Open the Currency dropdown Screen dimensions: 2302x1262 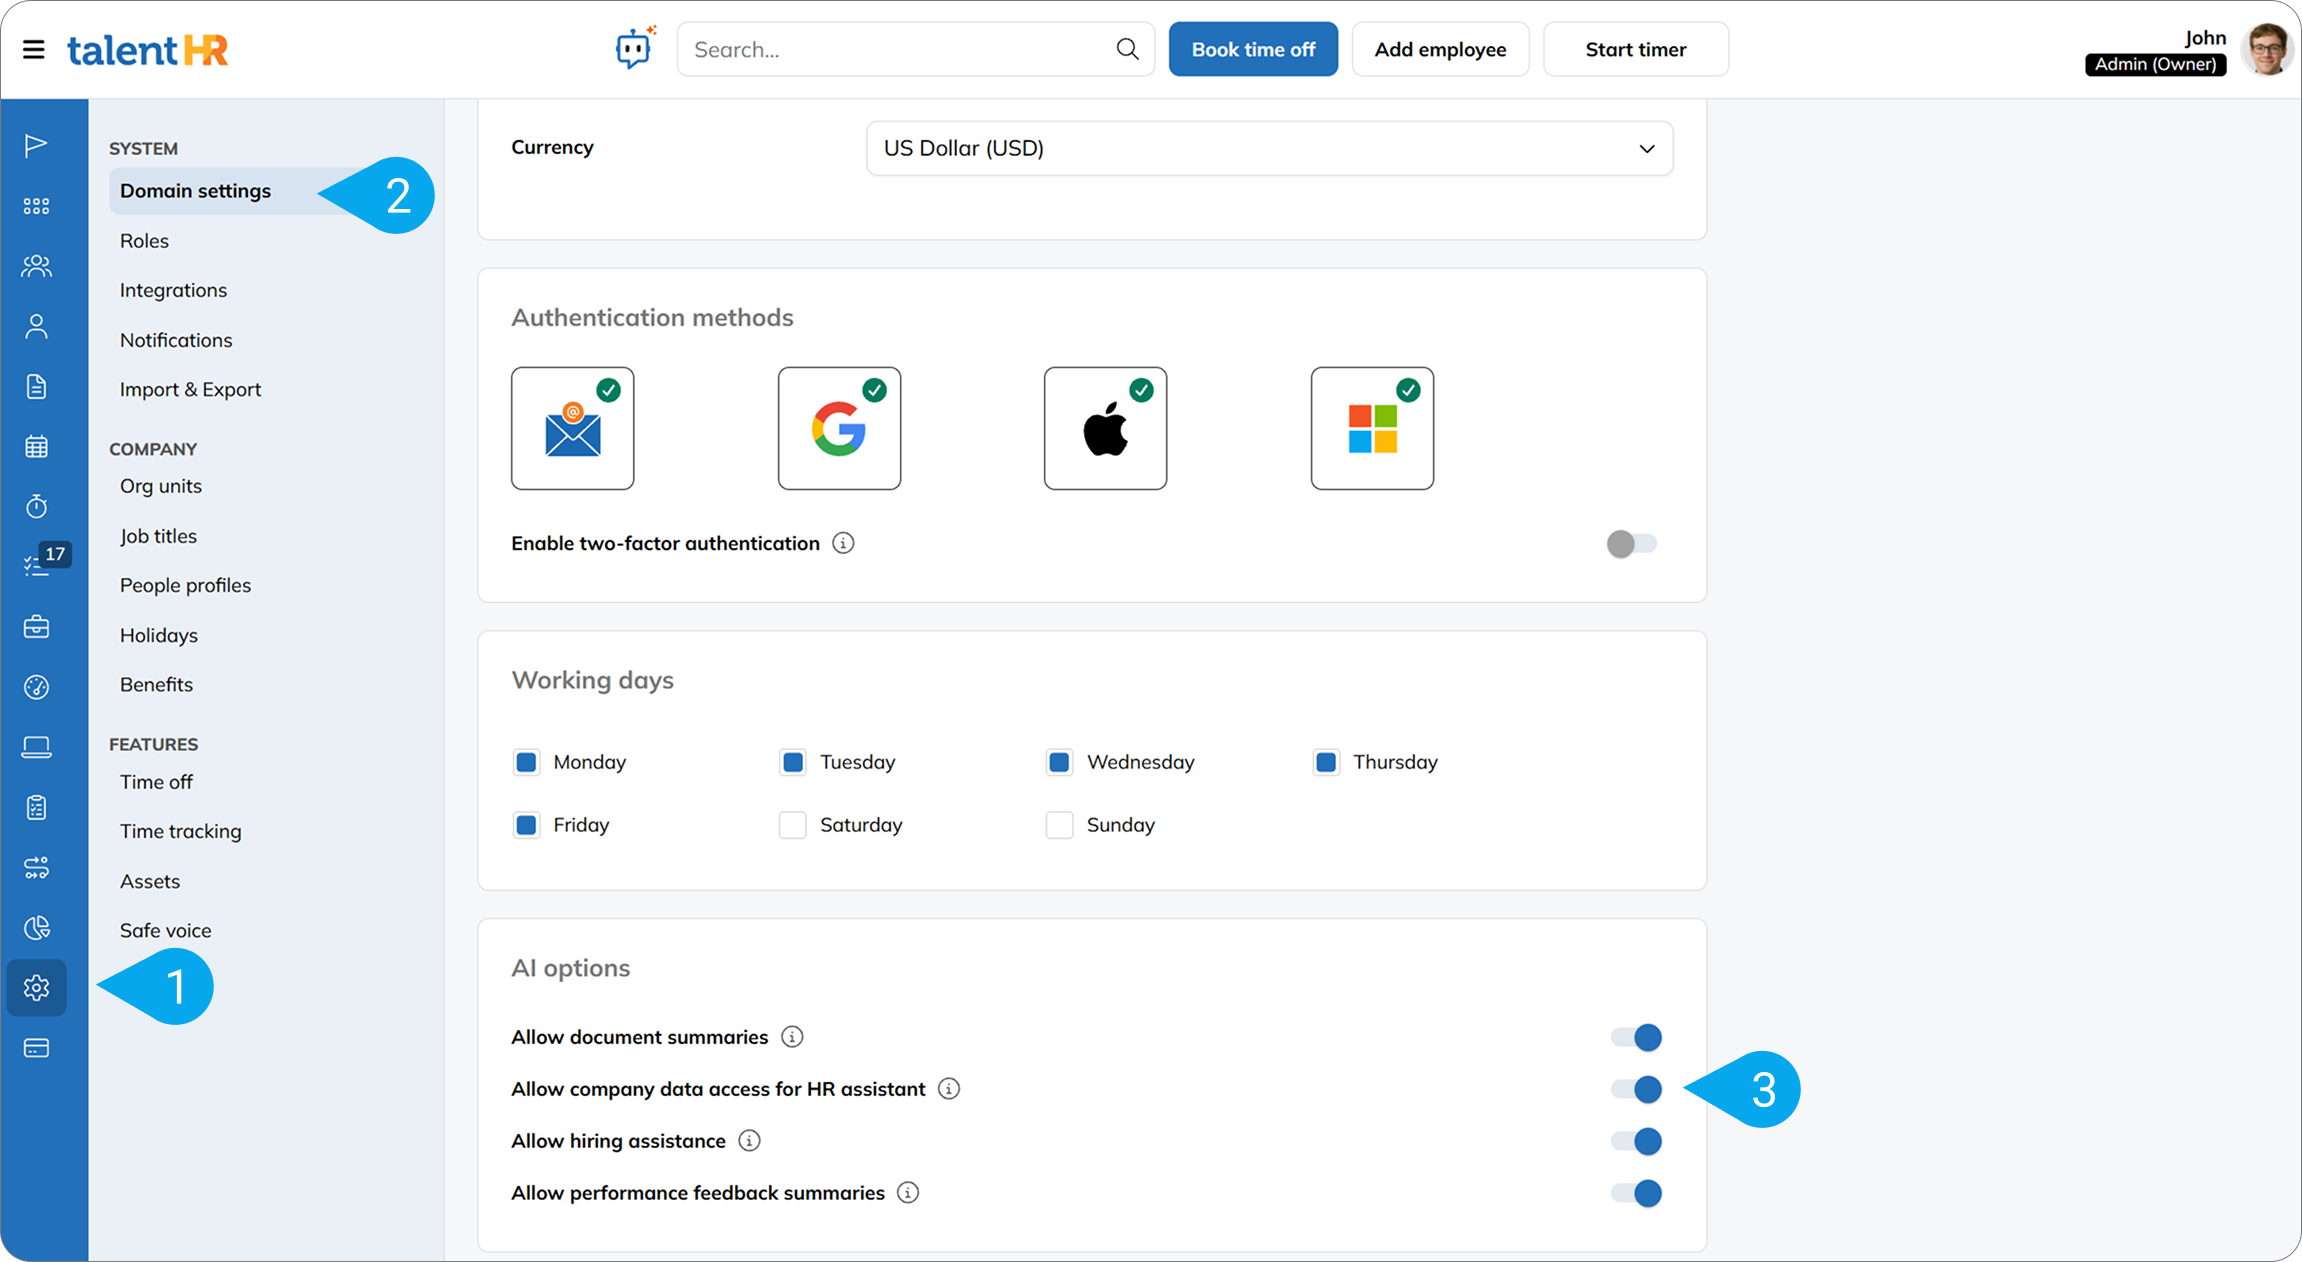pos(1269,148)
